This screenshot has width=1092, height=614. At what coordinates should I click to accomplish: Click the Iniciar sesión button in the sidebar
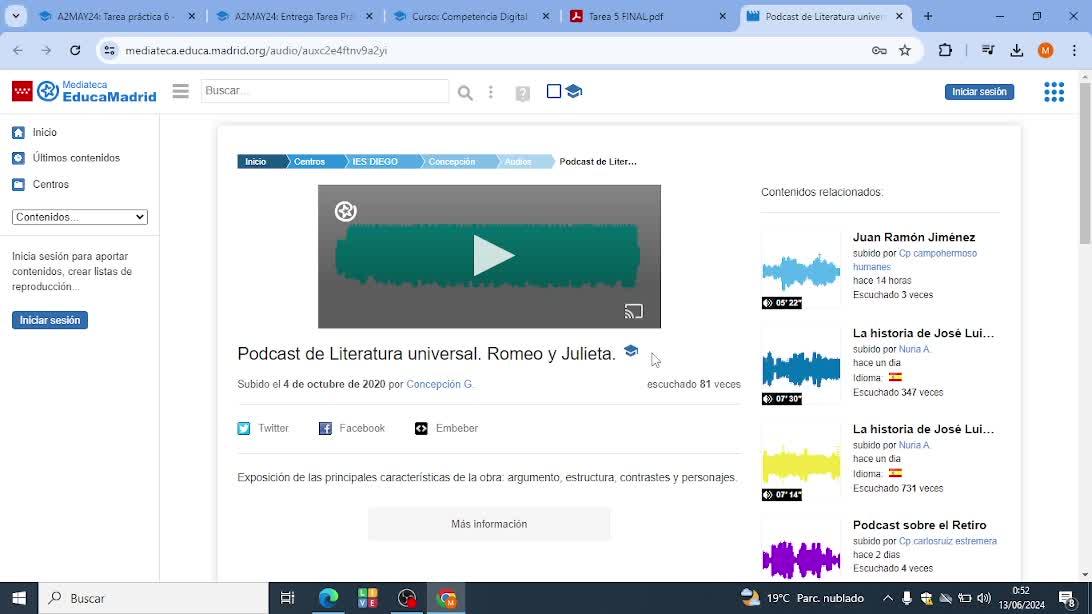[49, 320]
